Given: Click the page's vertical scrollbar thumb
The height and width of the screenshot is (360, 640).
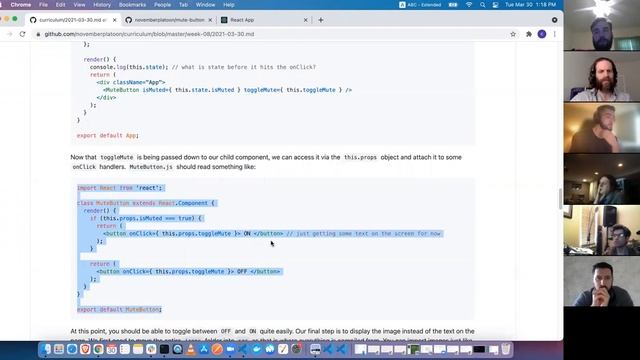Looking at the screenshot, I should coord(560,199).
